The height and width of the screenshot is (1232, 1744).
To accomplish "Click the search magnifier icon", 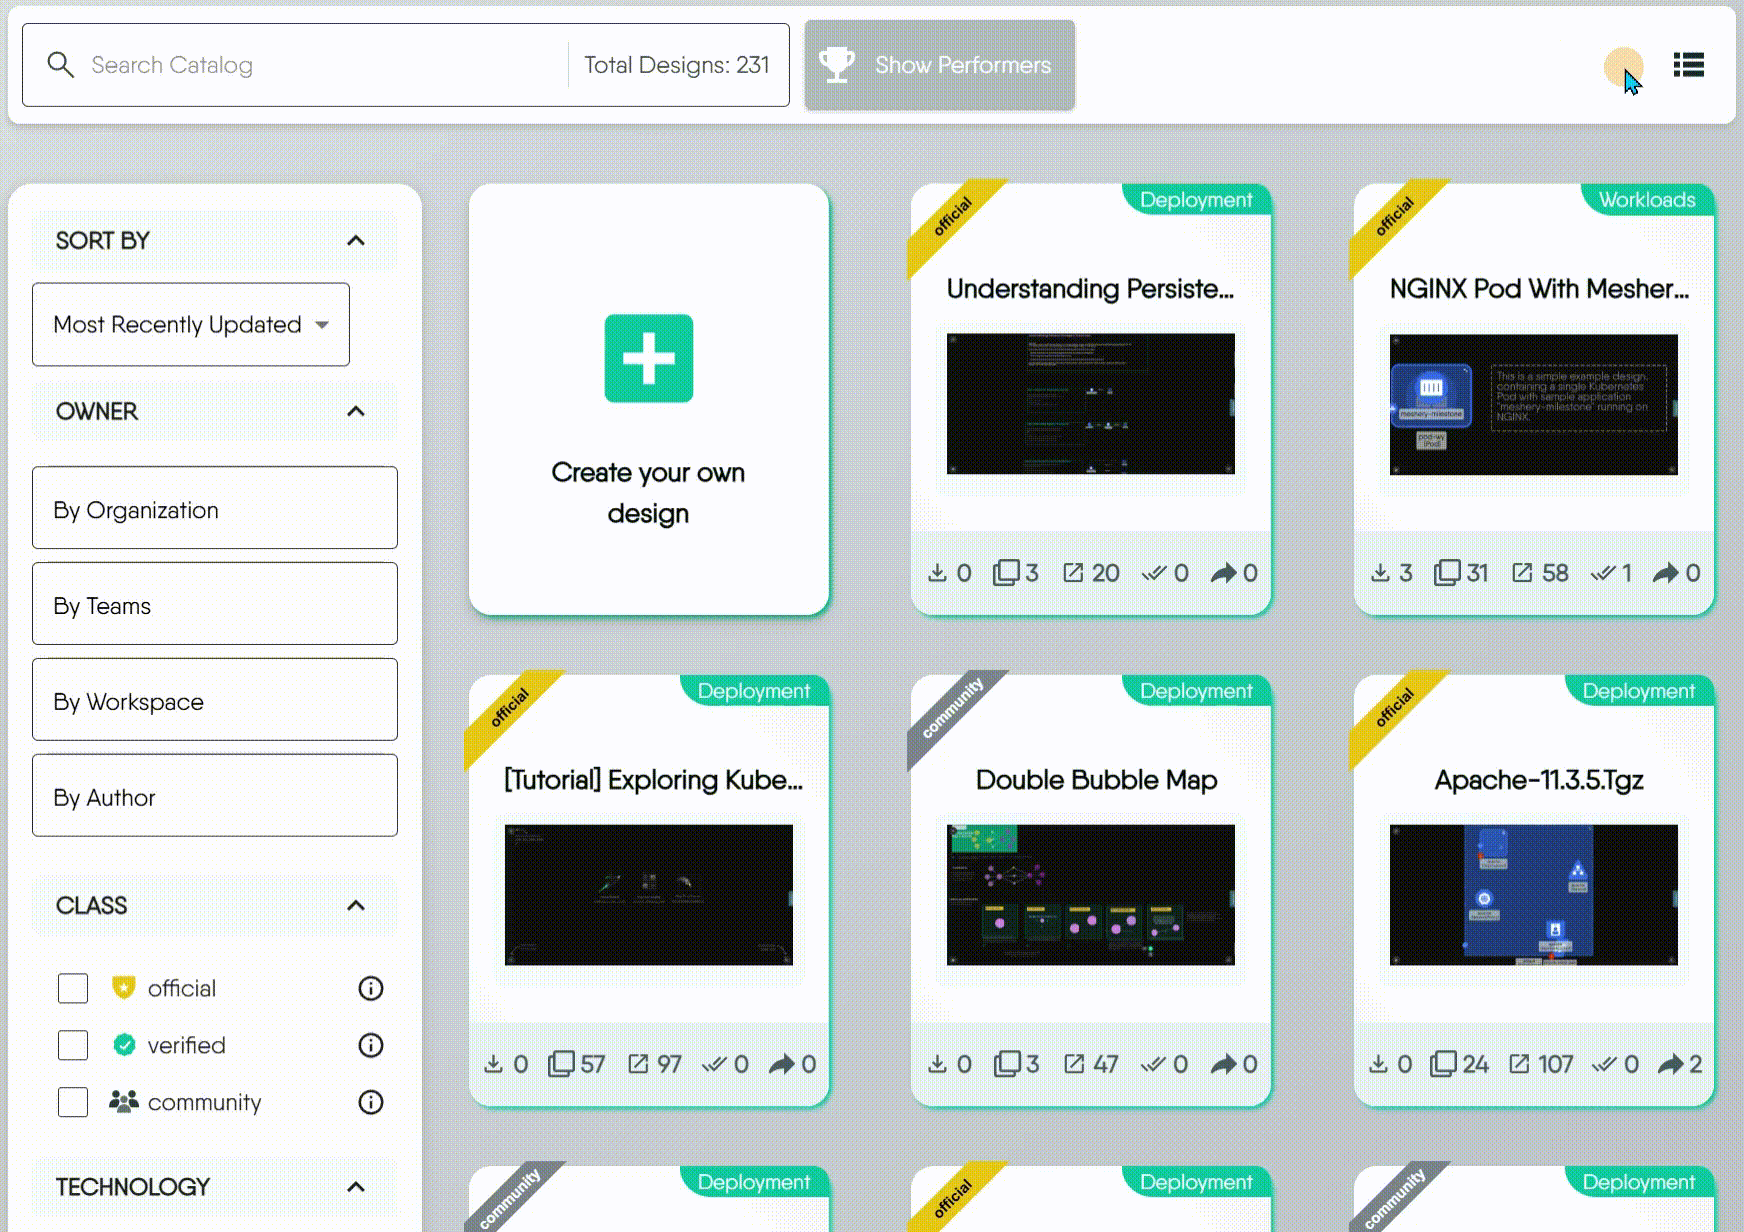I will [61, 65].
